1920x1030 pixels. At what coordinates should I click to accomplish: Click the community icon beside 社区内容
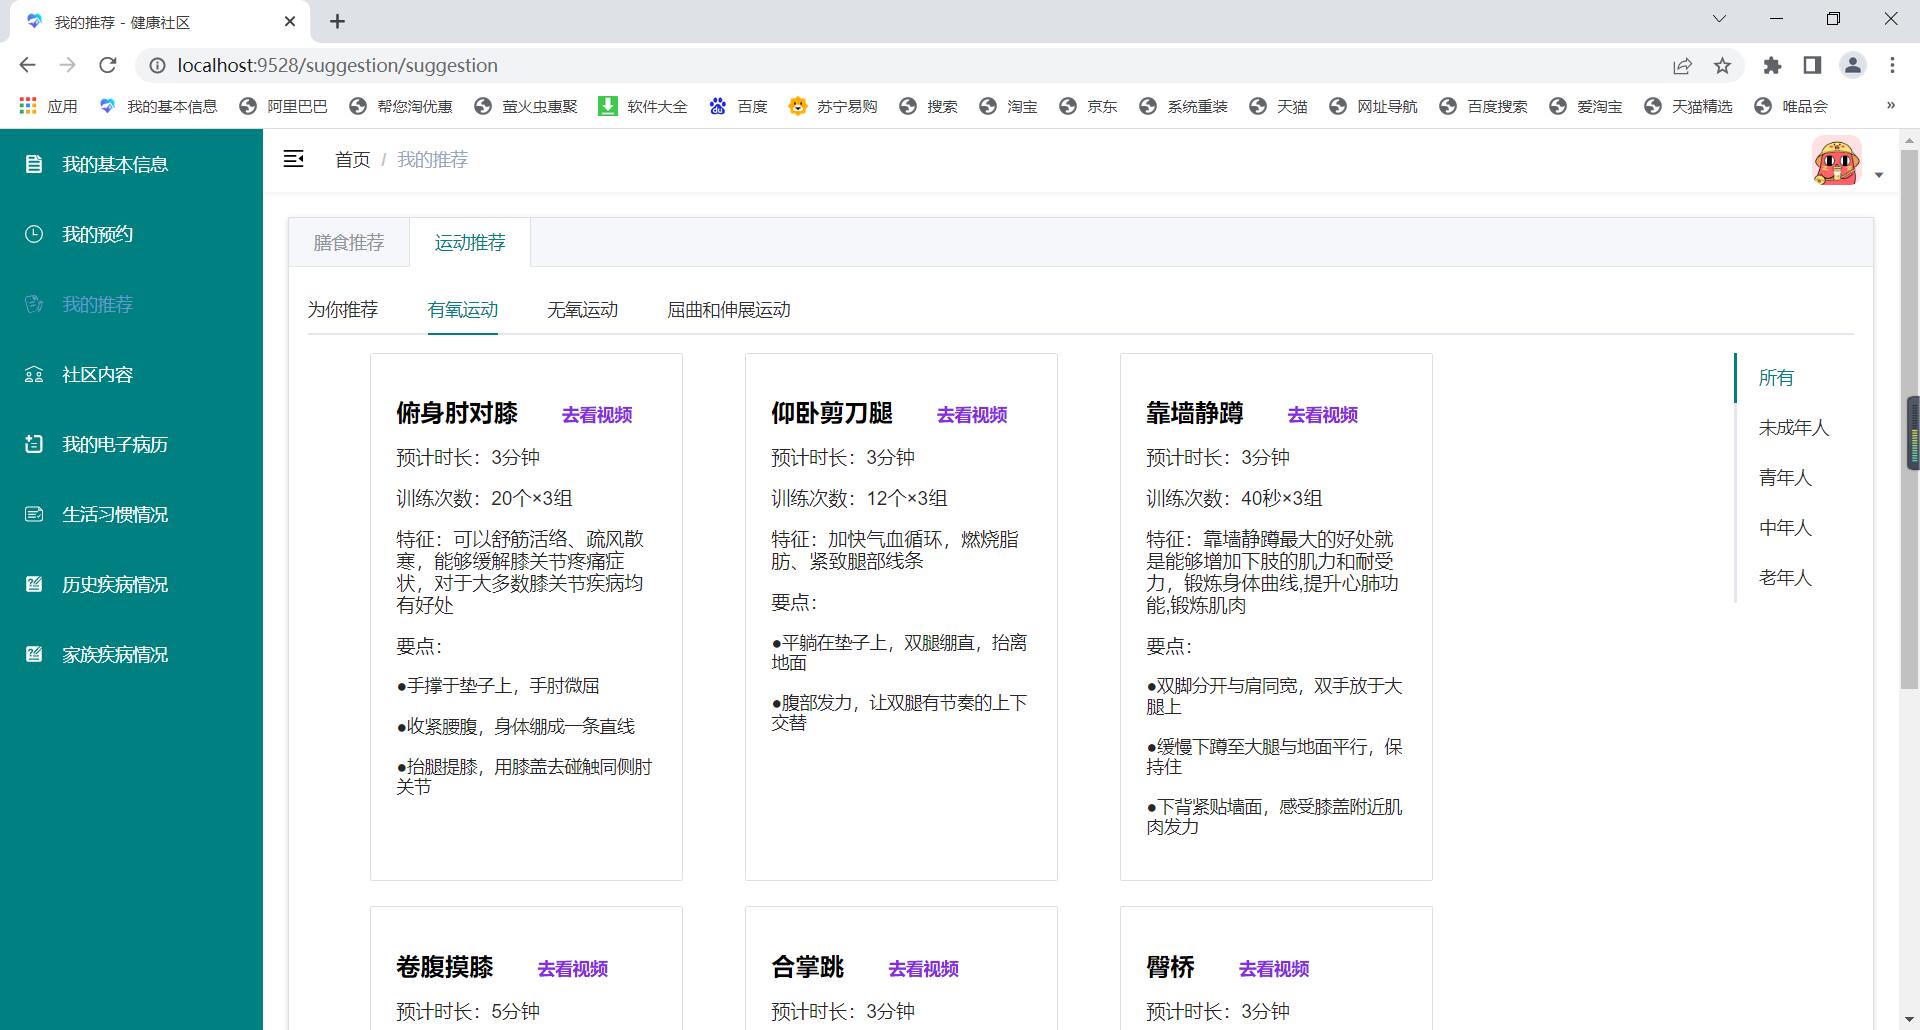(34, 374)
